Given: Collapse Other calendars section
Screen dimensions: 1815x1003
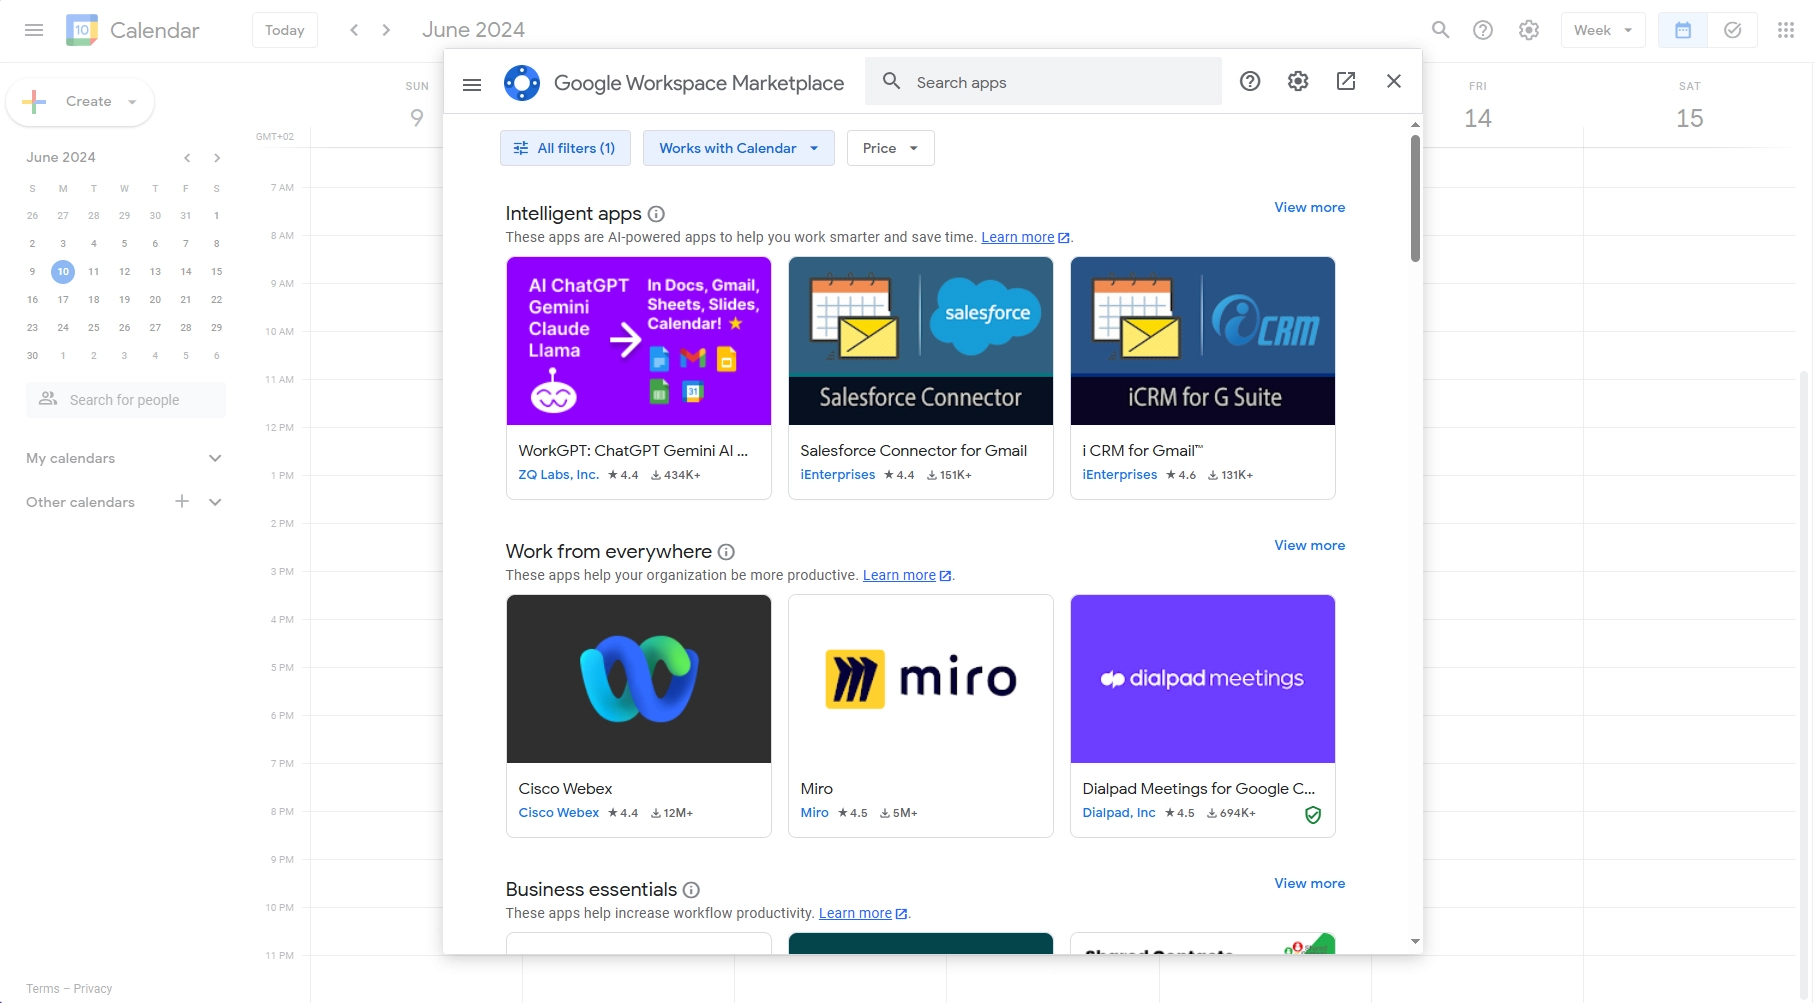Looking at the screenshot, I should coord(215,502).
